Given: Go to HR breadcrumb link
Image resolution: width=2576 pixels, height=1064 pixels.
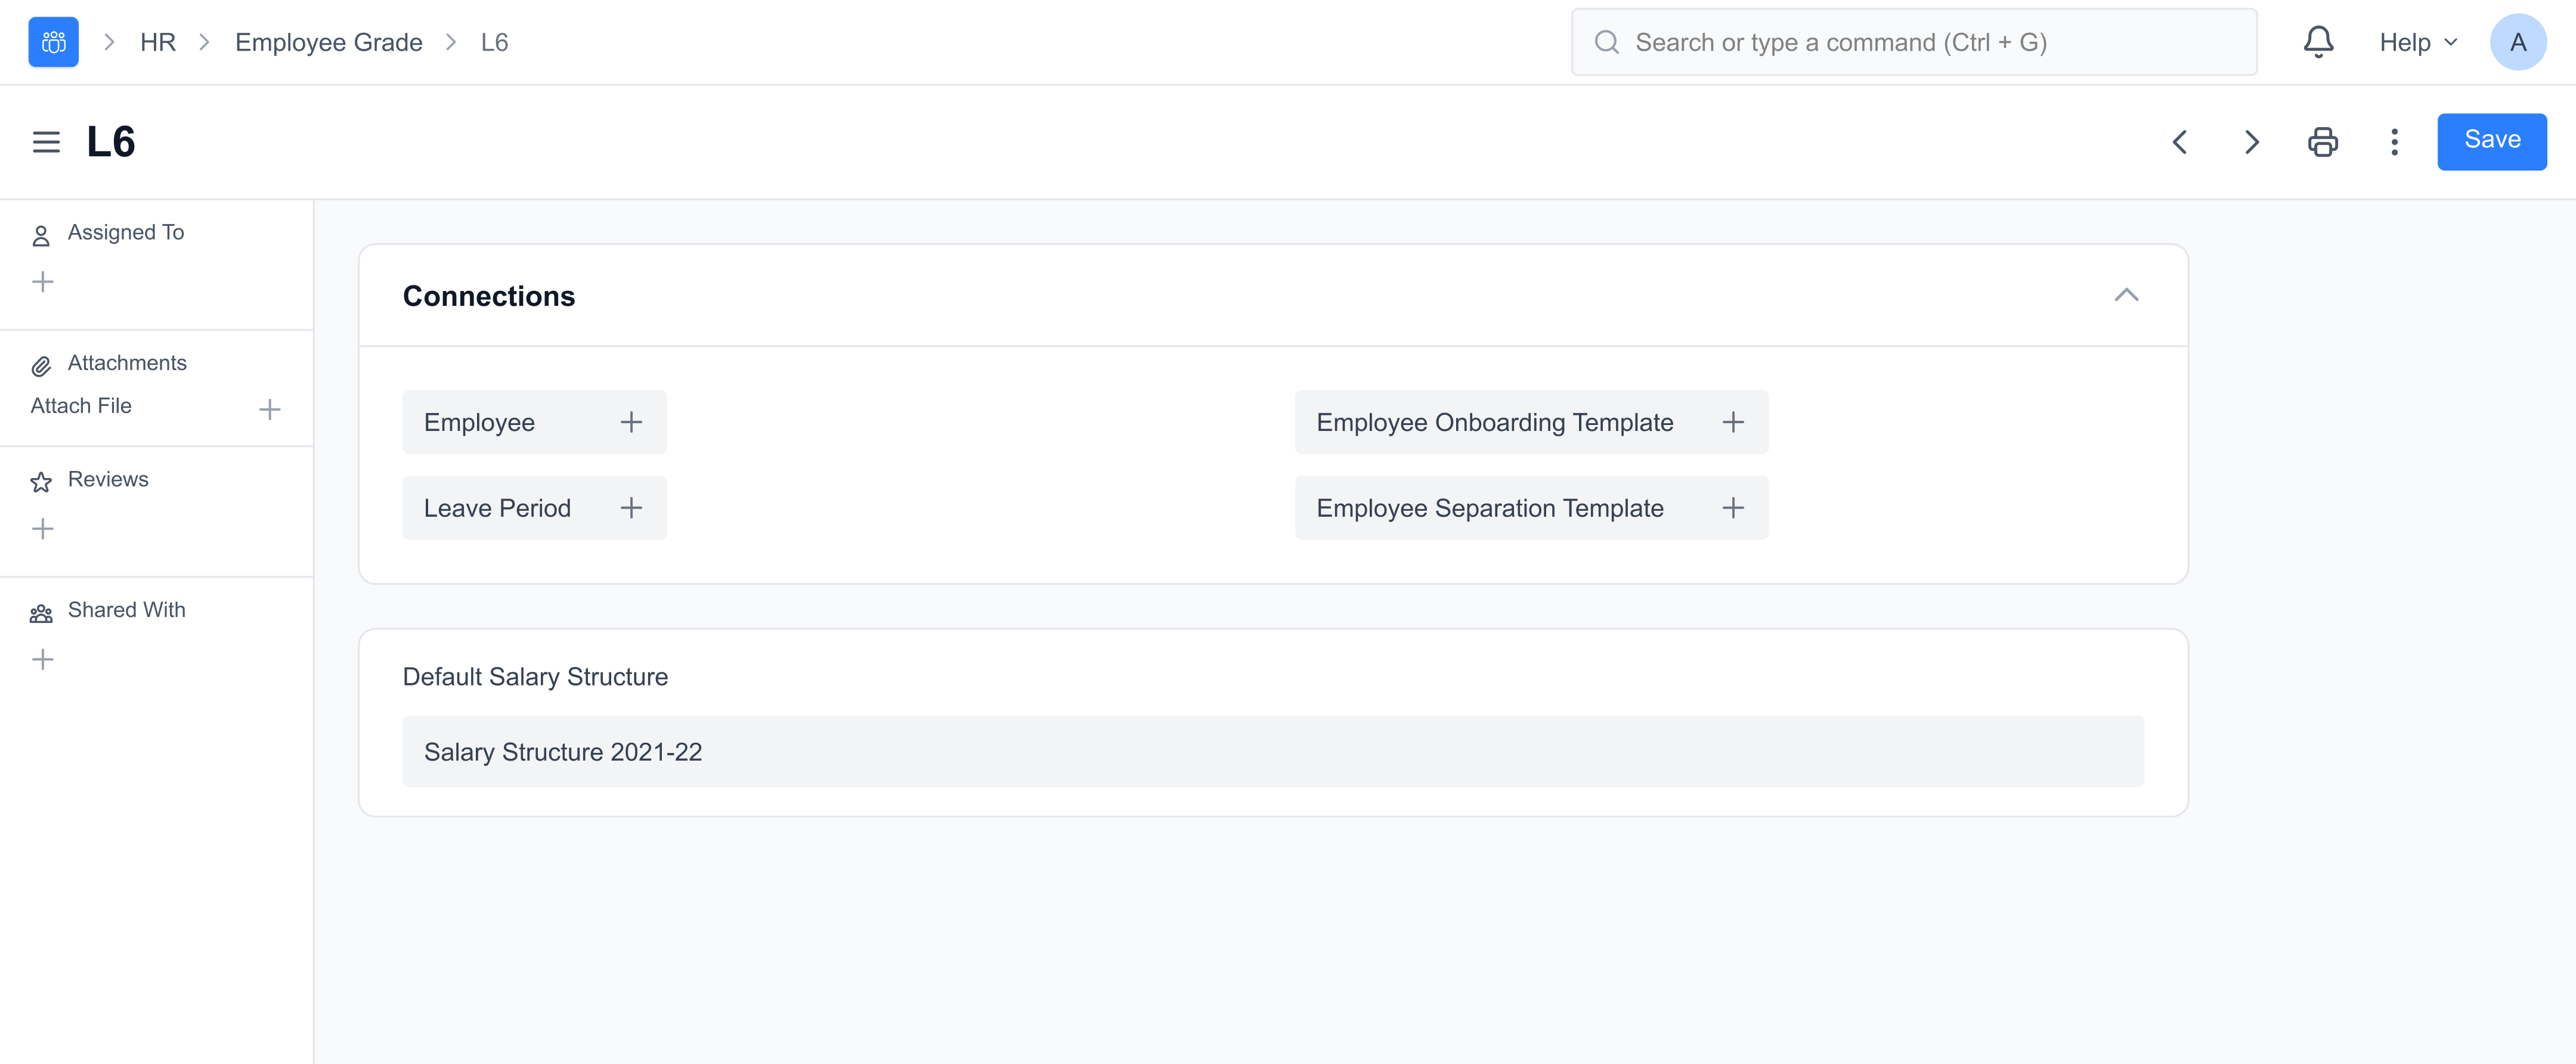Looking at the screenshot, I should [158, 42].
